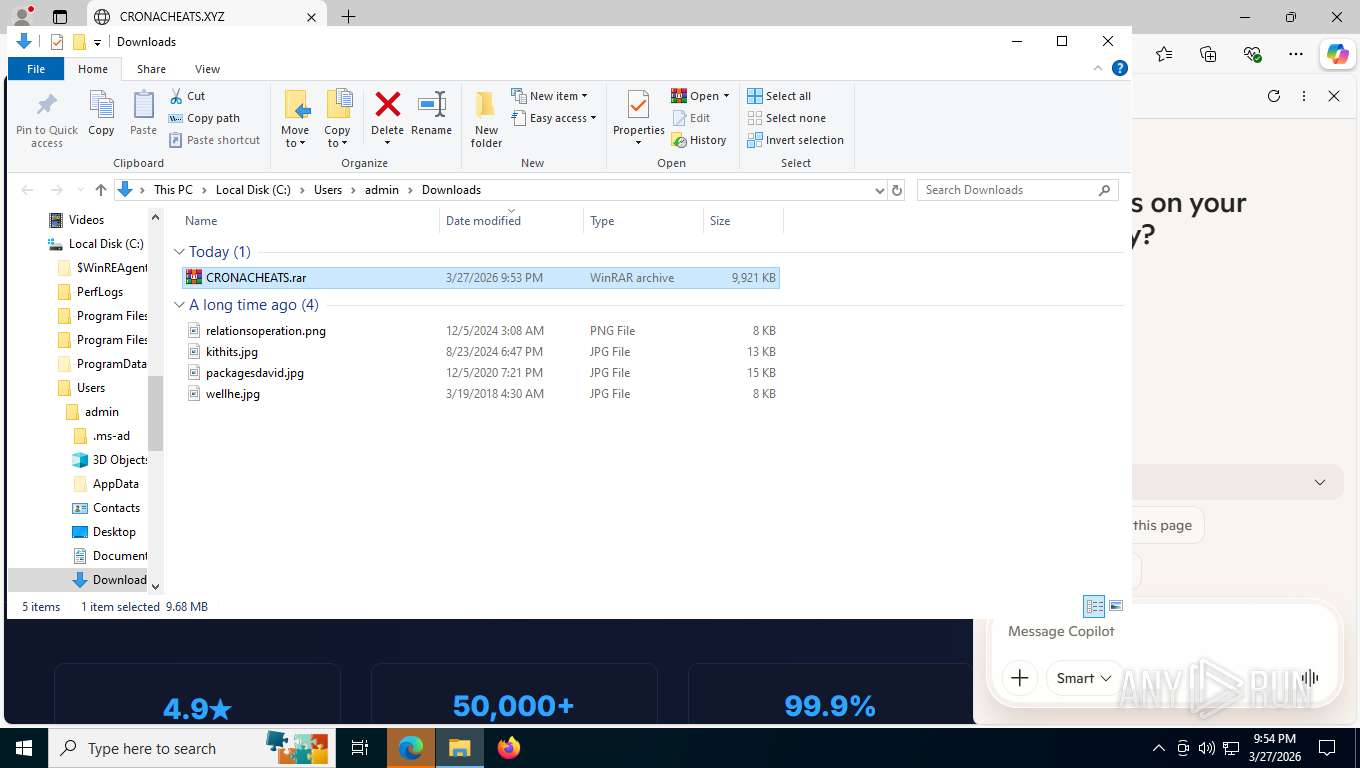Open the New item dropdown
The image size is (1360, 768).
tap(549, 96)
